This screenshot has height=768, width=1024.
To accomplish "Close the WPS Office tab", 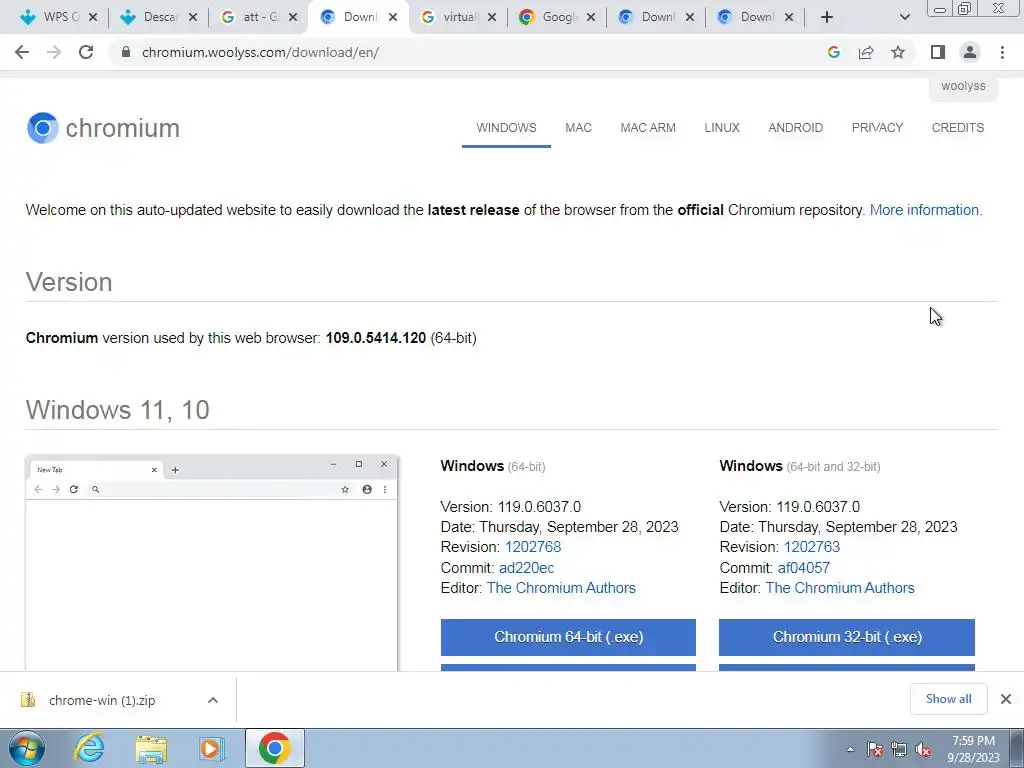I will coord(93,17).
